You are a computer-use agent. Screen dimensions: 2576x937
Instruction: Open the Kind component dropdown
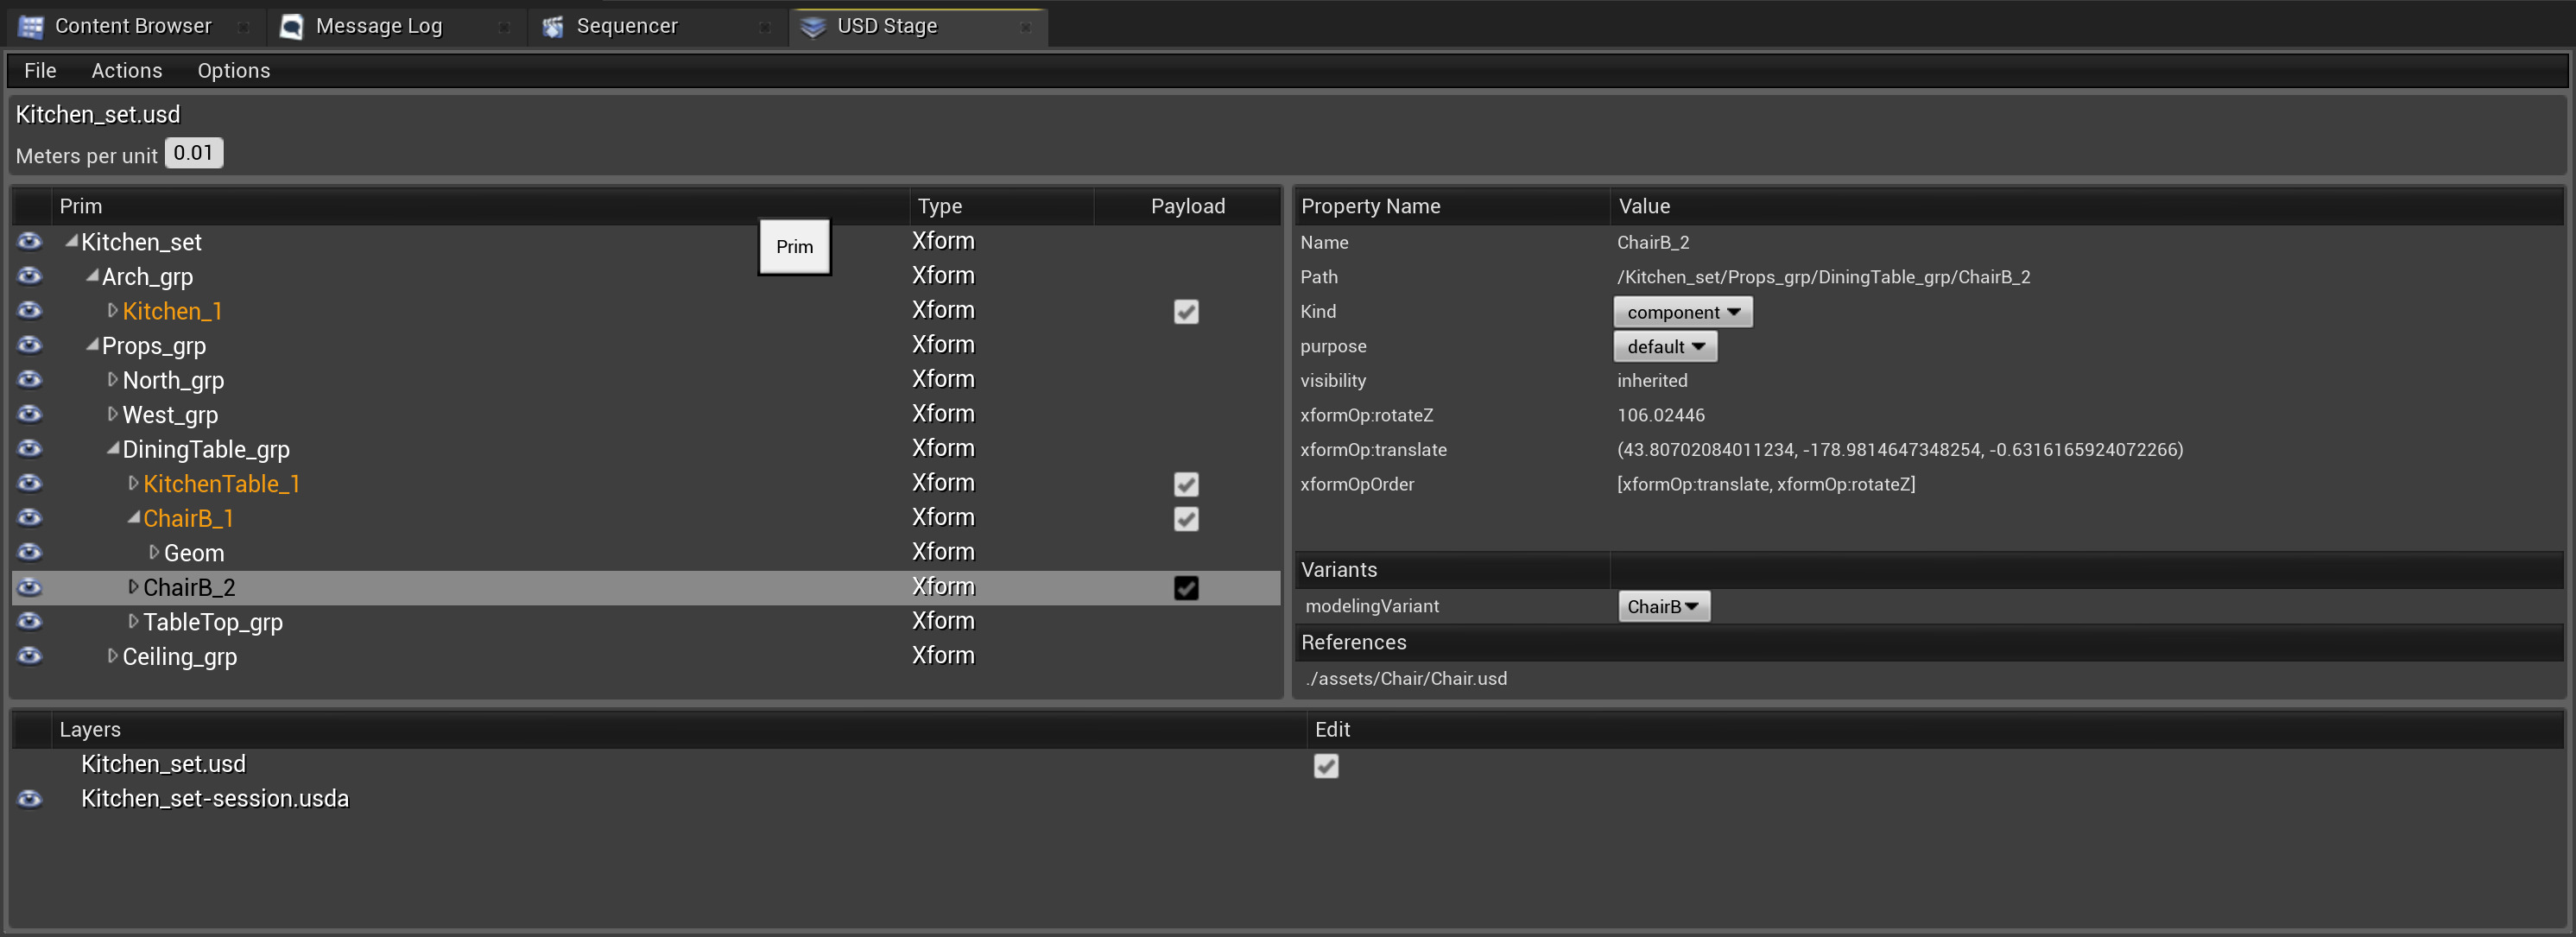[1682, 312]
